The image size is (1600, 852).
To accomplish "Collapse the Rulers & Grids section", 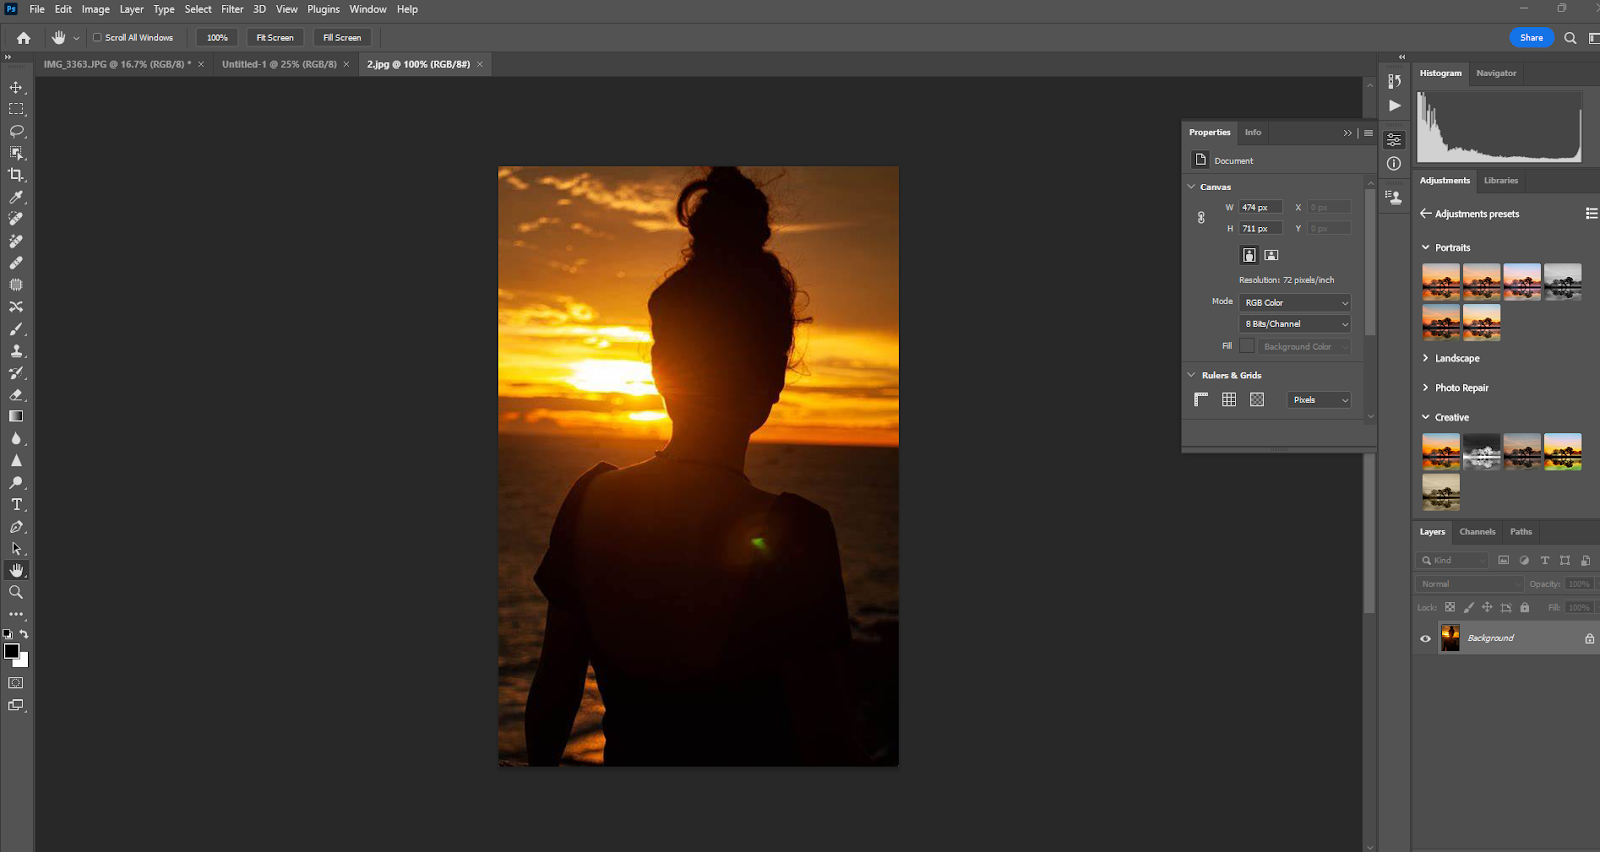I will [x=1191, y=375].
